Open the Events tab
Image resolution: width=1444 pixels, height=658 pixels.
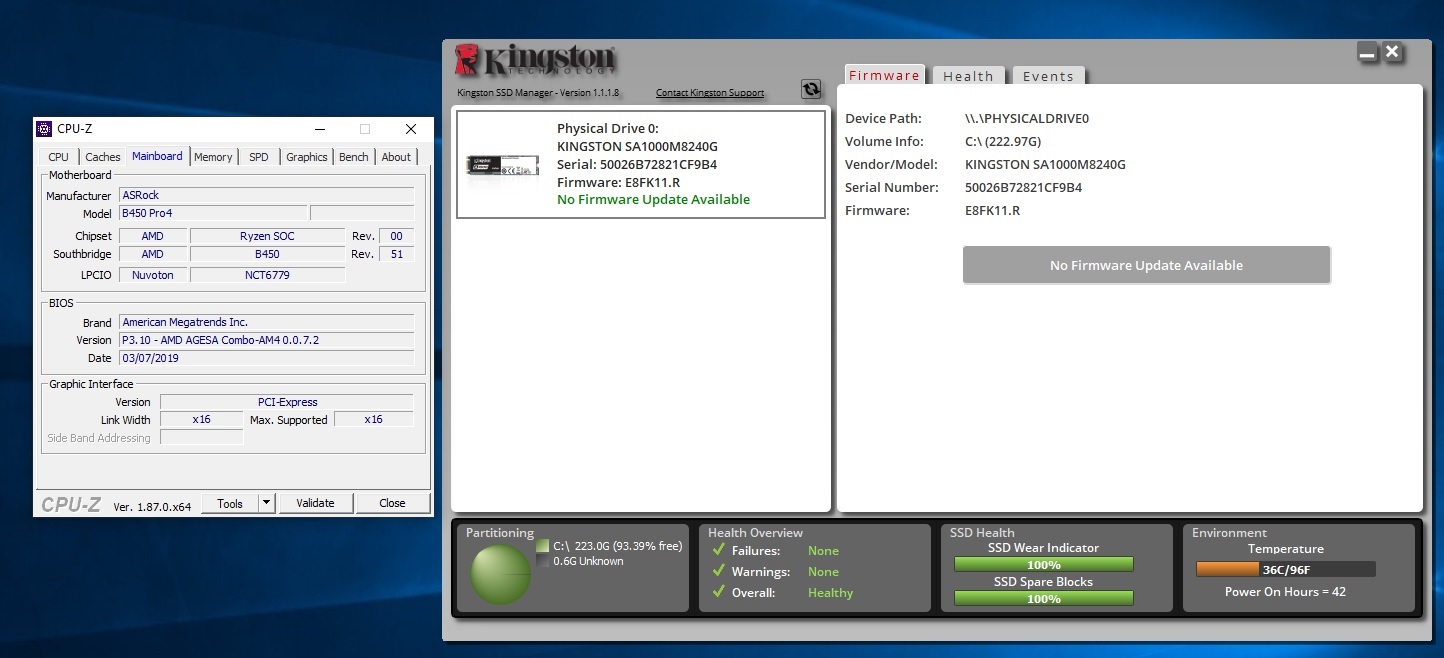point(1048,76)
